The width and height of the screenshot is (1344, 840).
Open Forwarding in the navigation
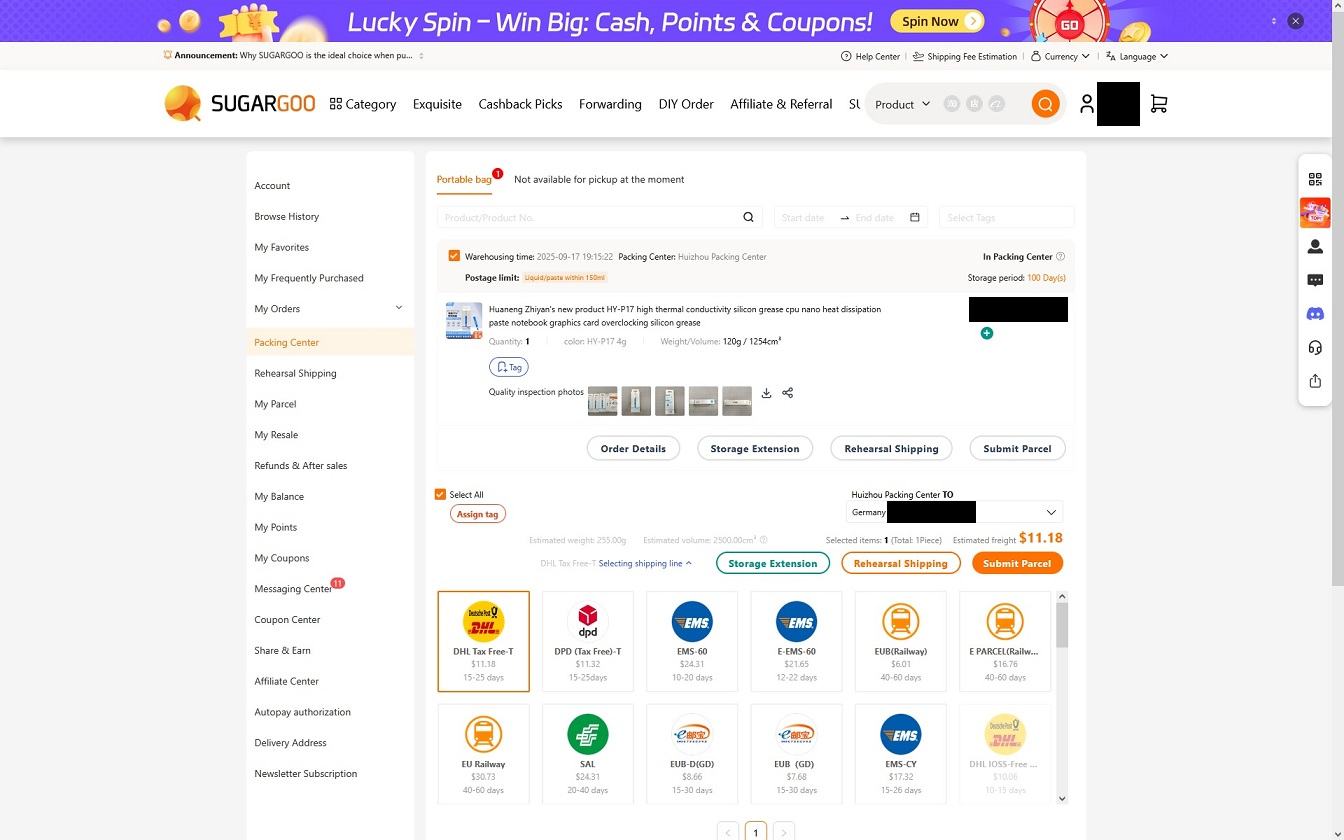tap(610, 104)
